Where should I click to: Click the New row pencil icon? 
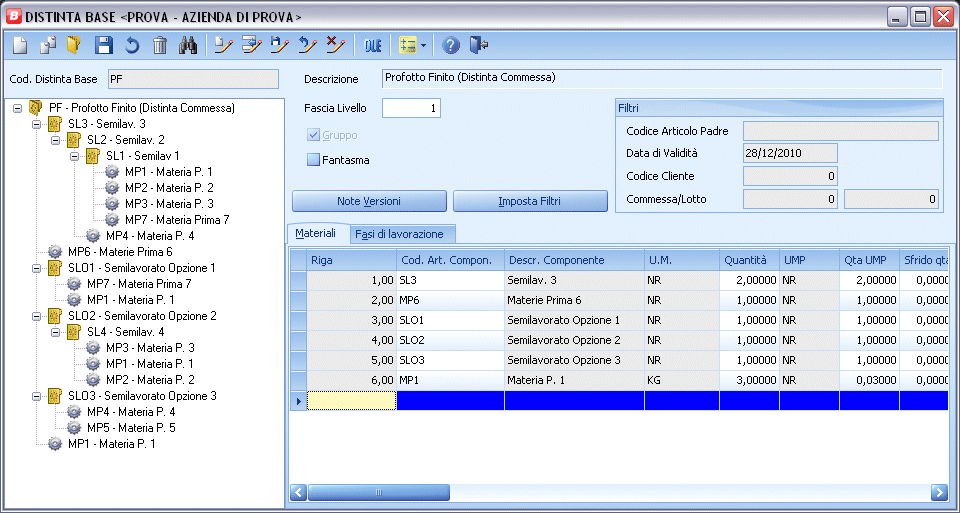[x=223, y=45]
